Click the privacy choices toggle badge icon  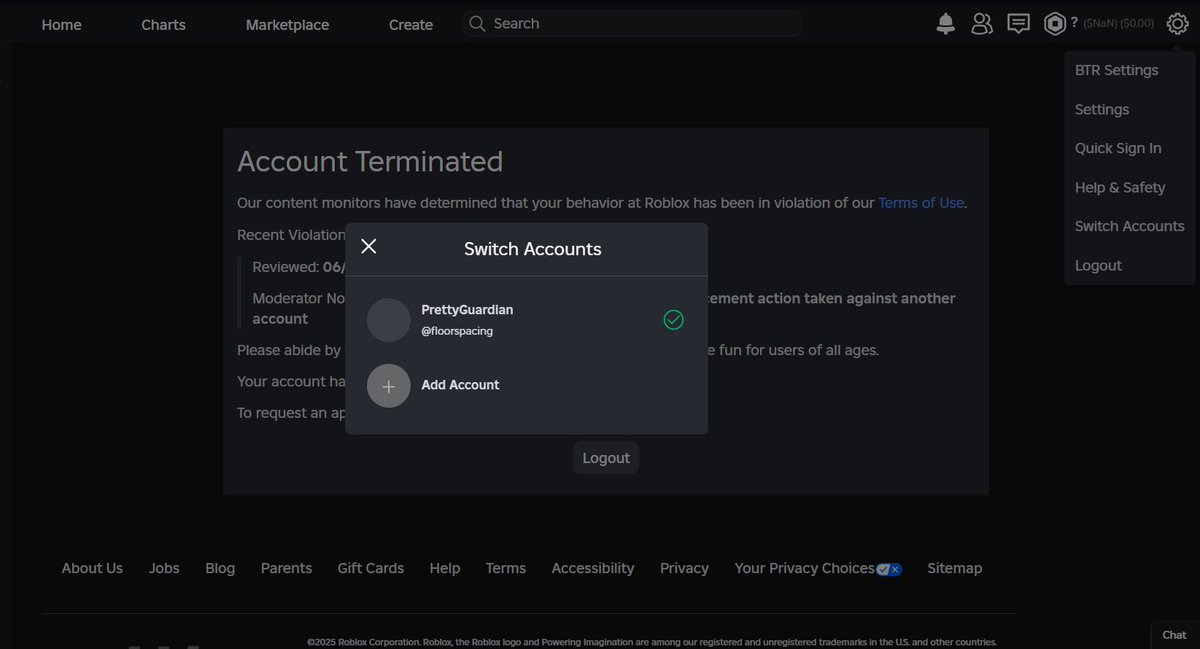pos(889,569)
